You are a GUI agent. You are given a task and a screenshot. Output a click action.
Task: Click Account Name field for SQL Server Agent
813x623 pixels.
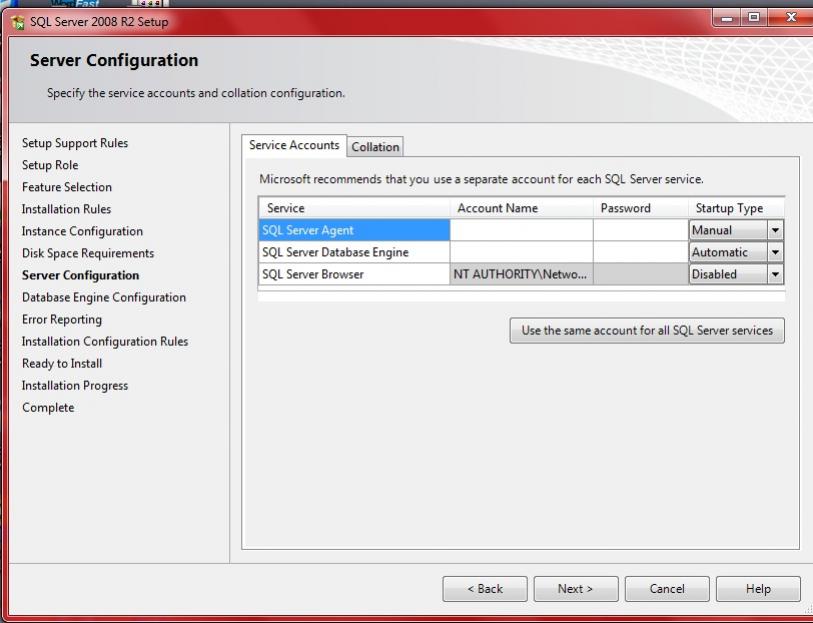click(x=521, y=230)
